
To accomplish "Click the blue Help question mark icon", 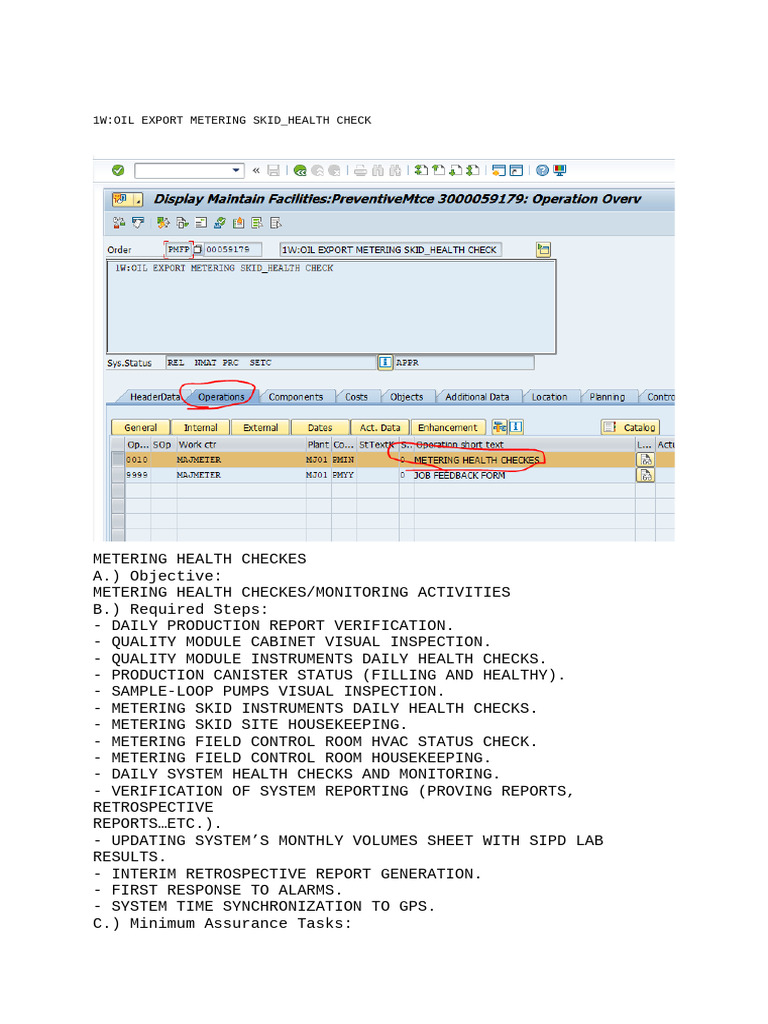I will pos(542,171).
